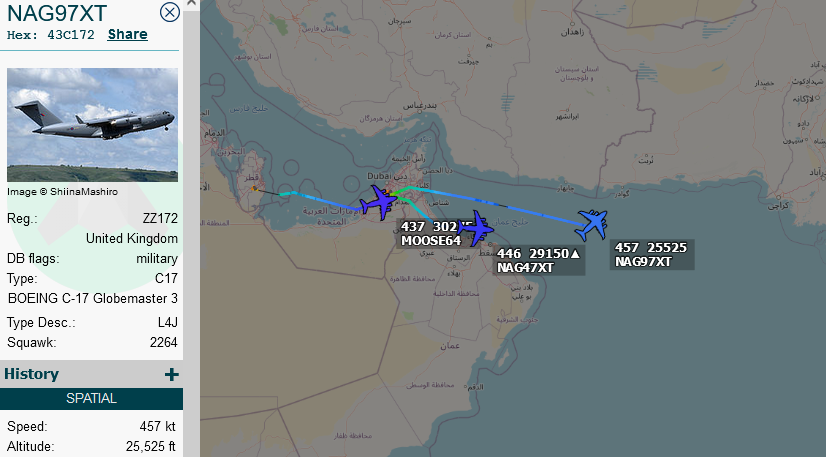Click the NAG47XT map label
Image resolution: width=826 pixels, height=457 pixels.
[540, 261]
